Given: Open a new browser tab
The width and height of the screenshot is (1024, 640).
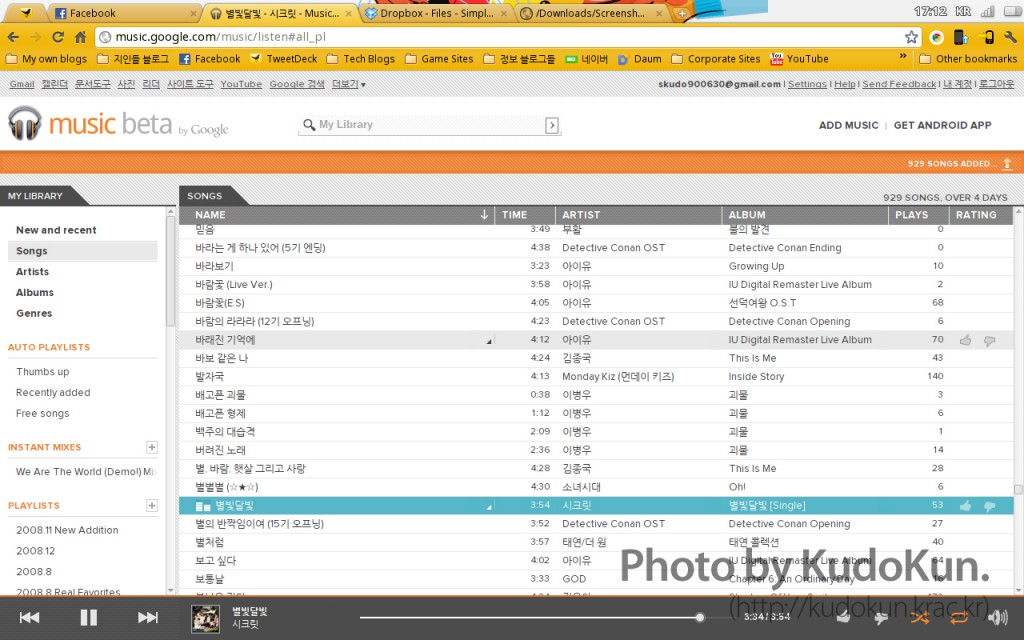Looking at the screenshot, I should (682, 13).
